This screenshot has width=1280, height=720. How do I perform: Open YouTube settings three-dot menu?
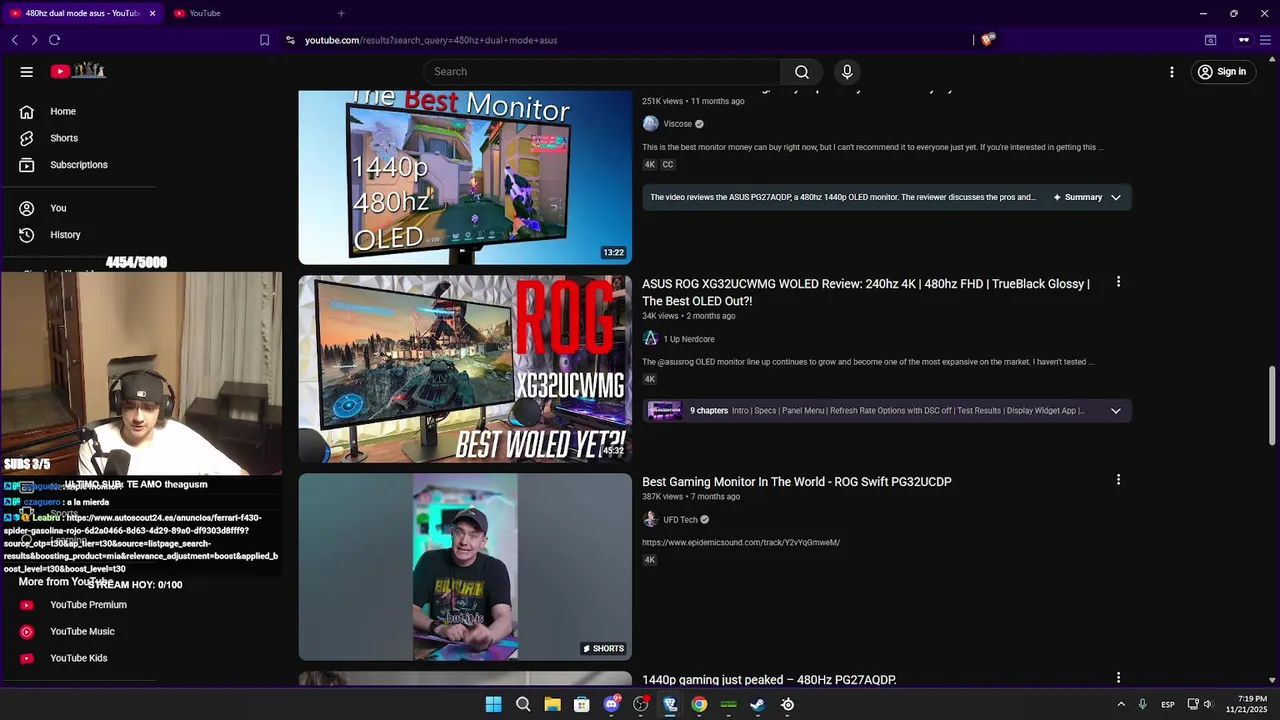[x=1172, y=71]
